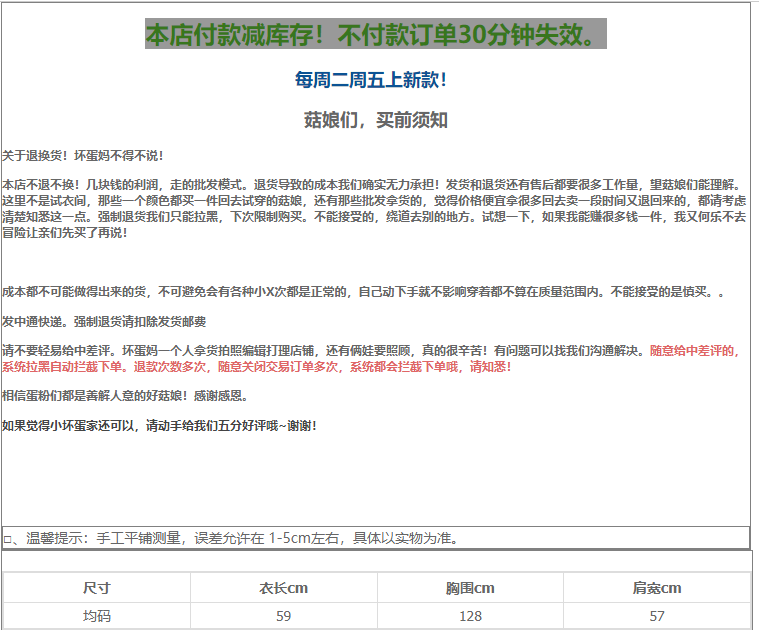759x630 pixels.
Task: Click the paragraph starting 本店不退不换
Action: pyautogui.click(x=373, y=208)
